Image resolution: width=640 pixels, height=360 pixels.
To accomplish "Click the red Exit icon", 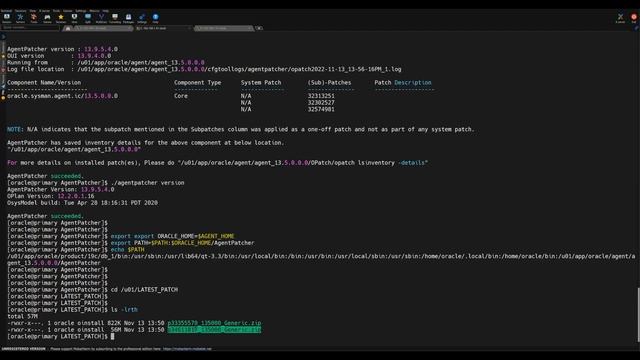I will coord(634,18).
